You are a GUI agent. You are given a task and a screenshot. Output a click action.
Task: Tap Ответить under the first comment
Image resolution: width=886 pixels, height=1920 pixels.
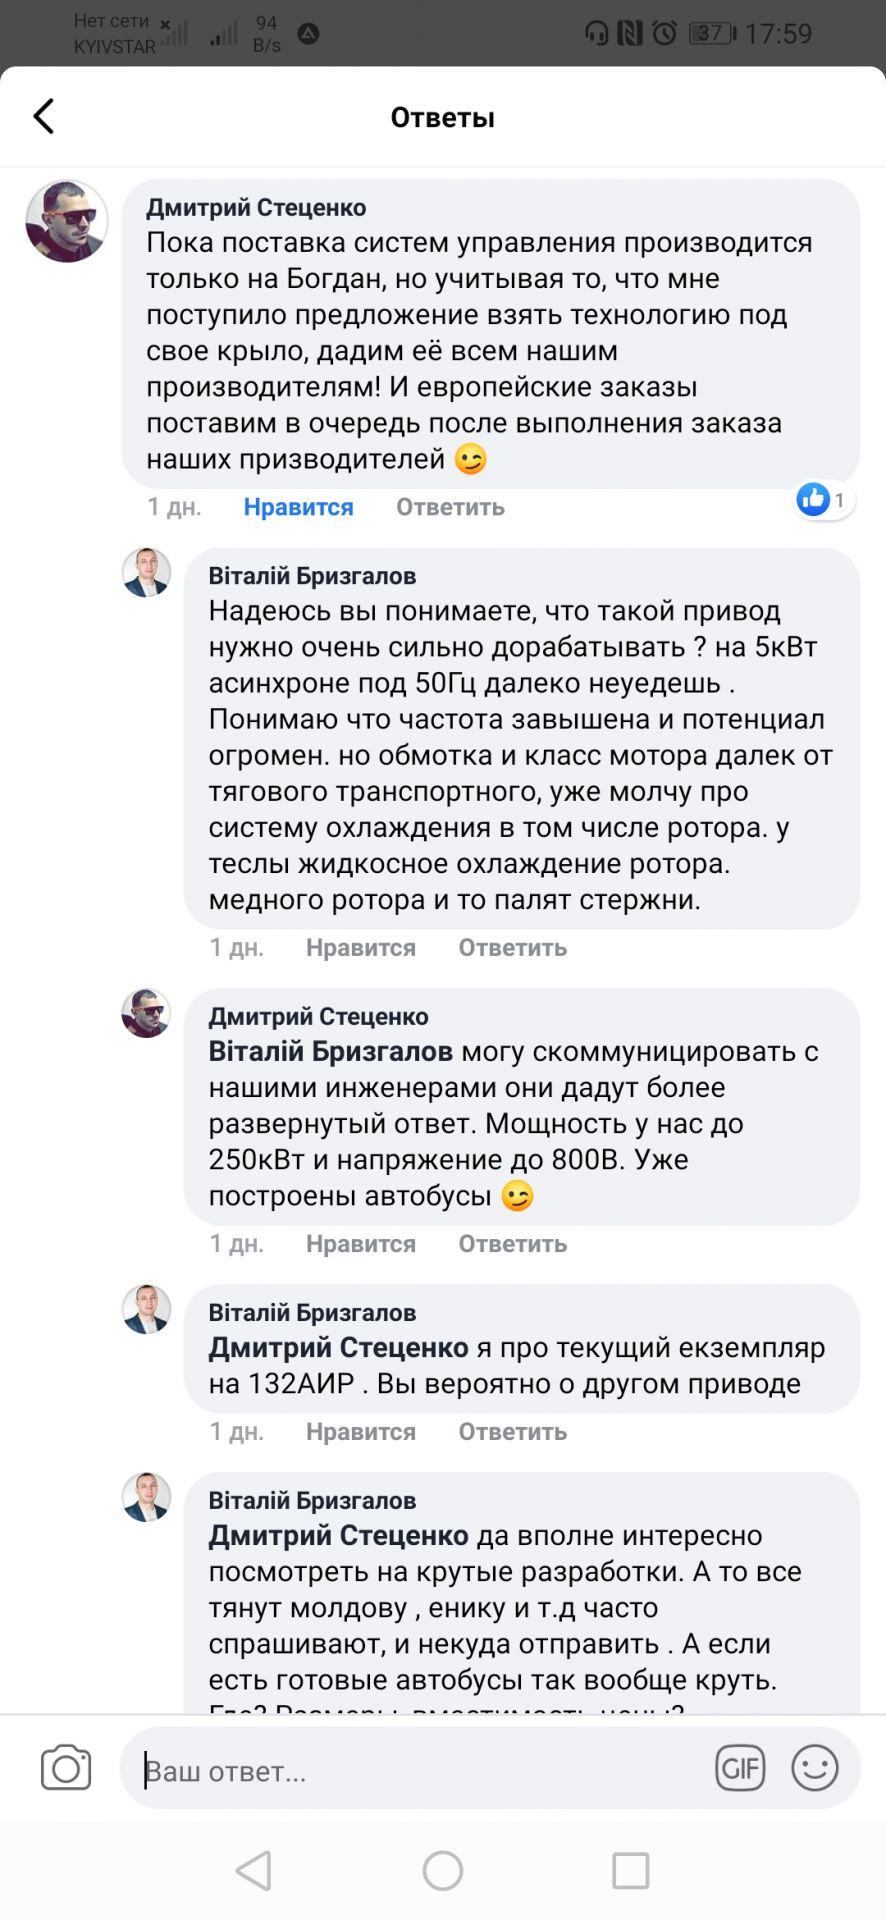click(x=450, y=507)
